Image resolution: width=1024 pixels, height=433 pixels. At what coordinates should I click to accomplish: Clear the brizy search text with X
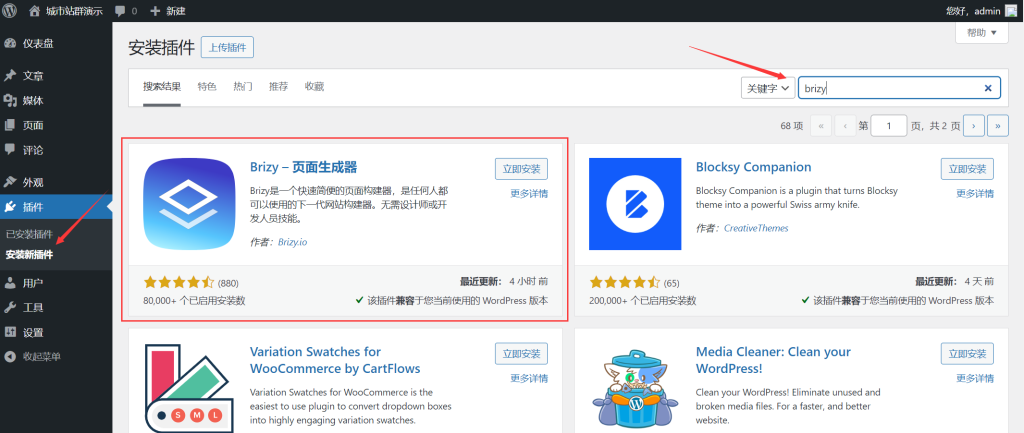pyautogui.click(x=988, y=88)
